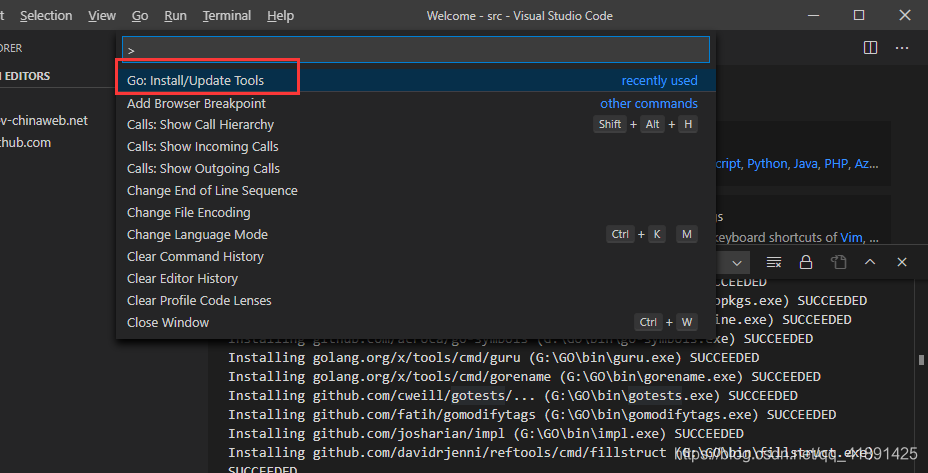
Task: Click the gorename.exe SUCCEEDED output line
Action: 524,377
